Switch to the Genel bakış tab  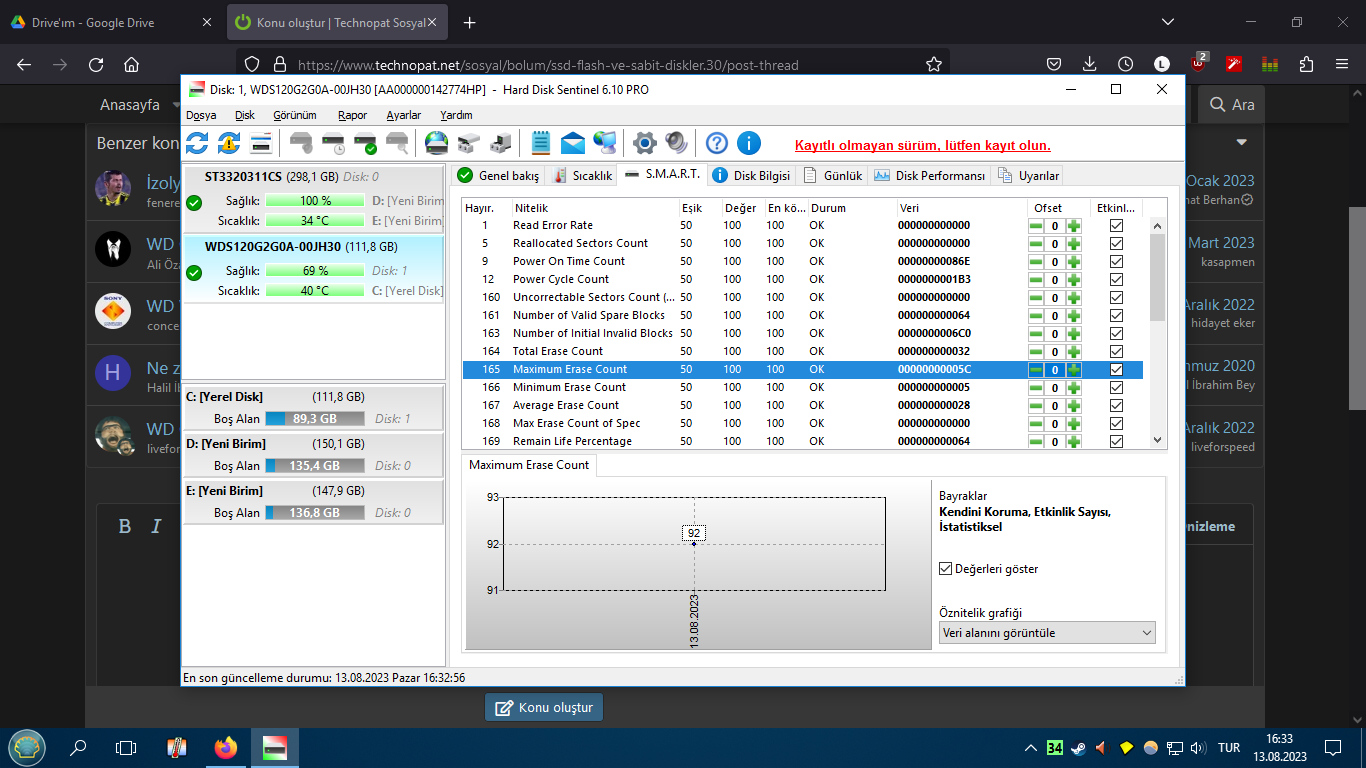tap(498, 176)
